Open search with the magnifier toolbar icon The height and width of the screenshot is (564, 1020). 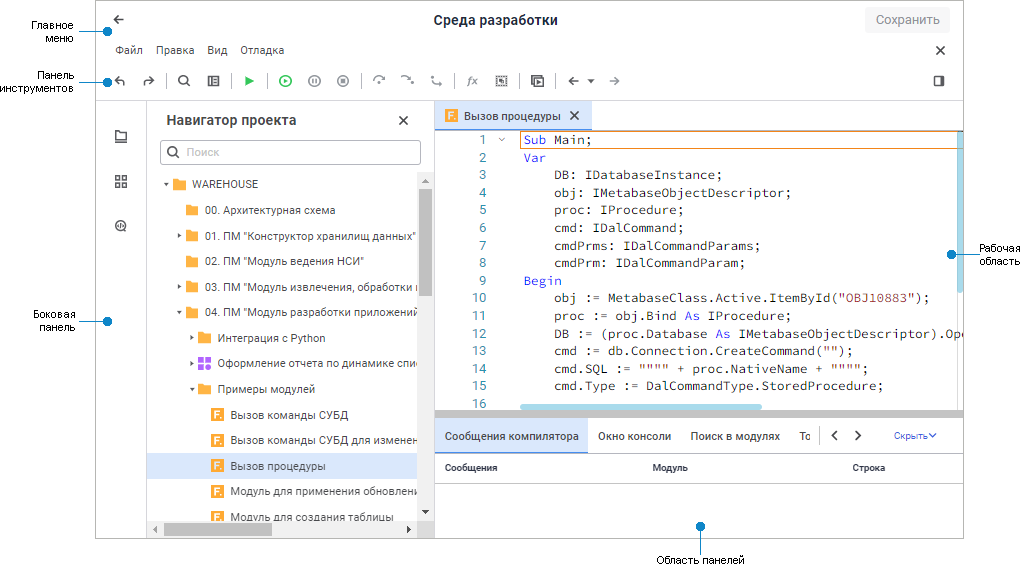(x=184, y=81)
